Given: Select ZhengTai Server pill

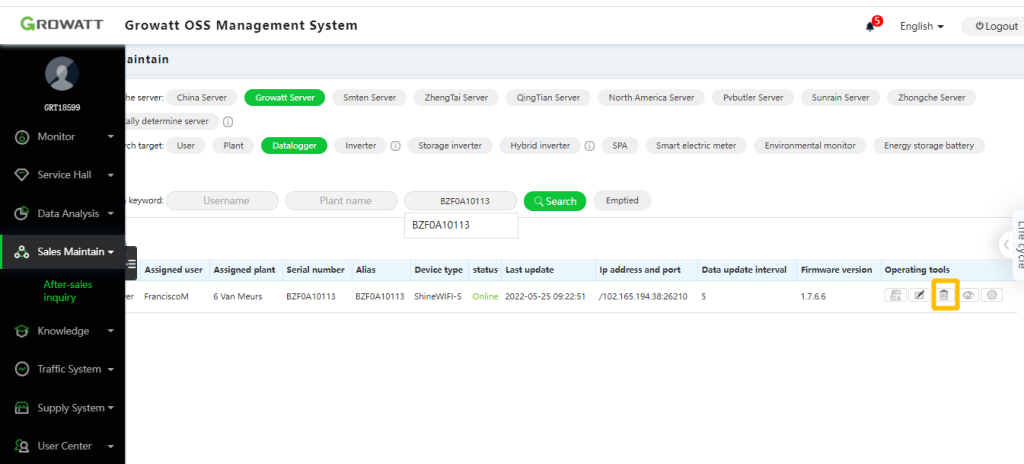Looking at the screenshot, I should (456, 97).
